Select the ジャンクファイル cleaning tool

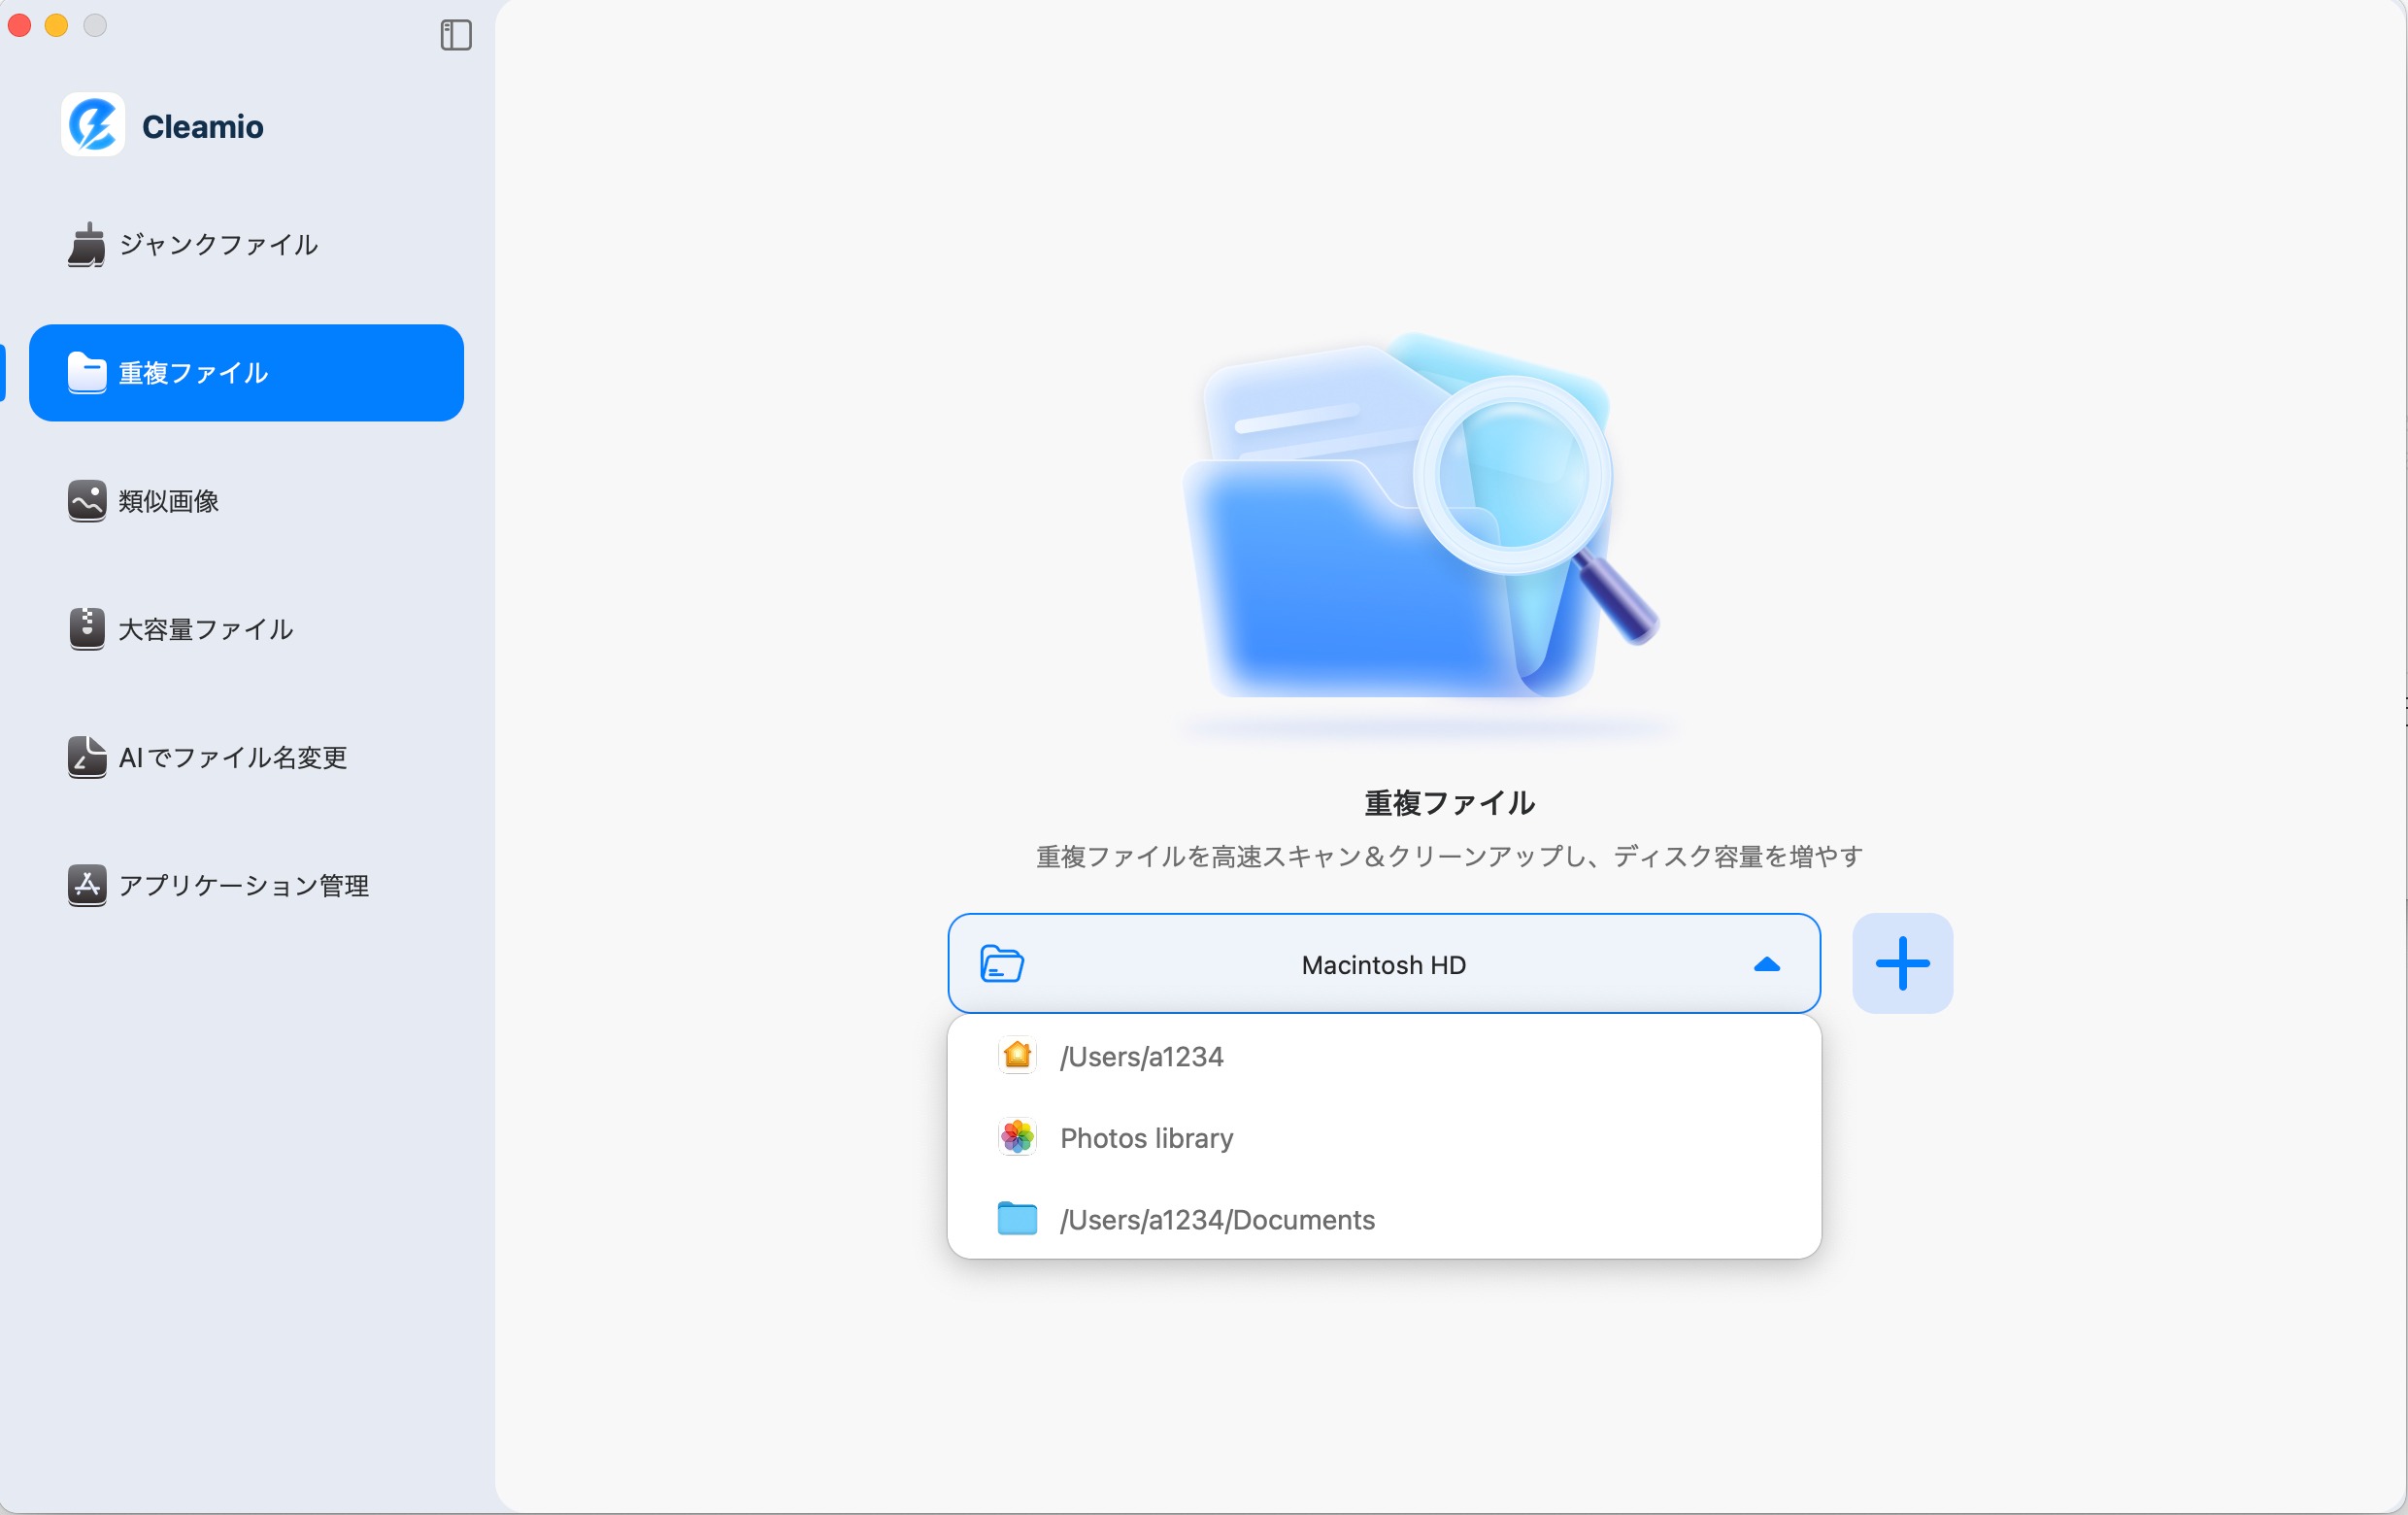click(216, 244)
